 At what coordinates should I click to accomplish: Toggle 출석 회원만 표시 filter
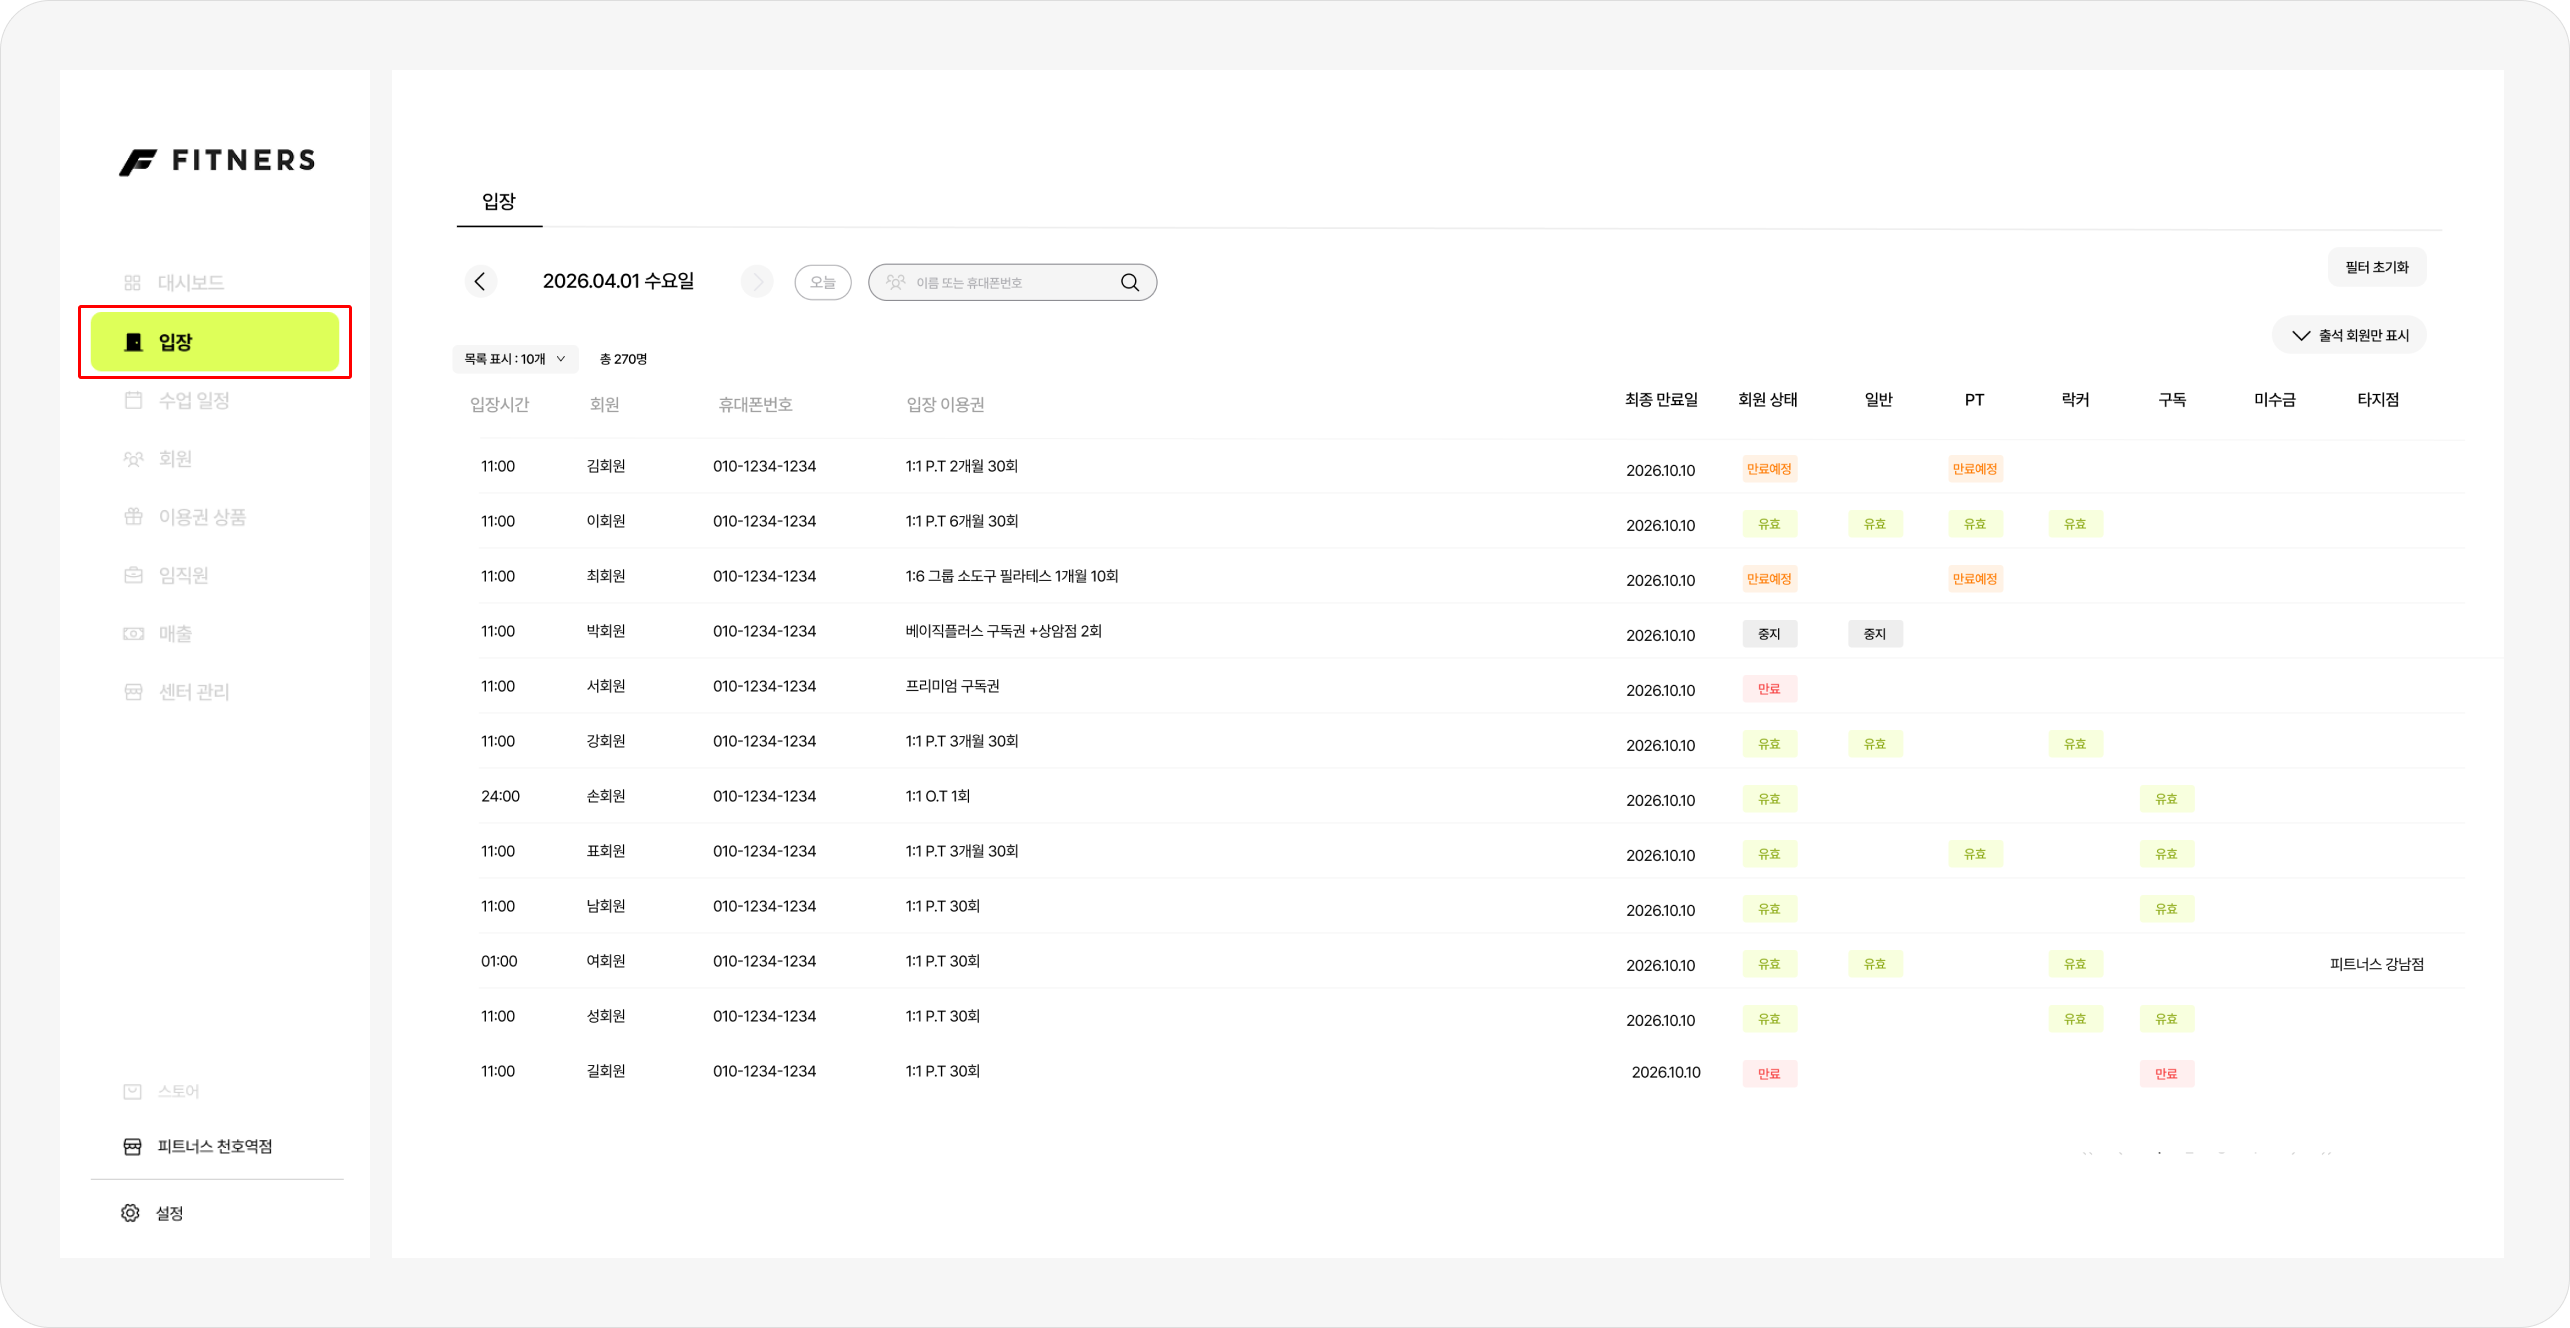(2349, 336)
